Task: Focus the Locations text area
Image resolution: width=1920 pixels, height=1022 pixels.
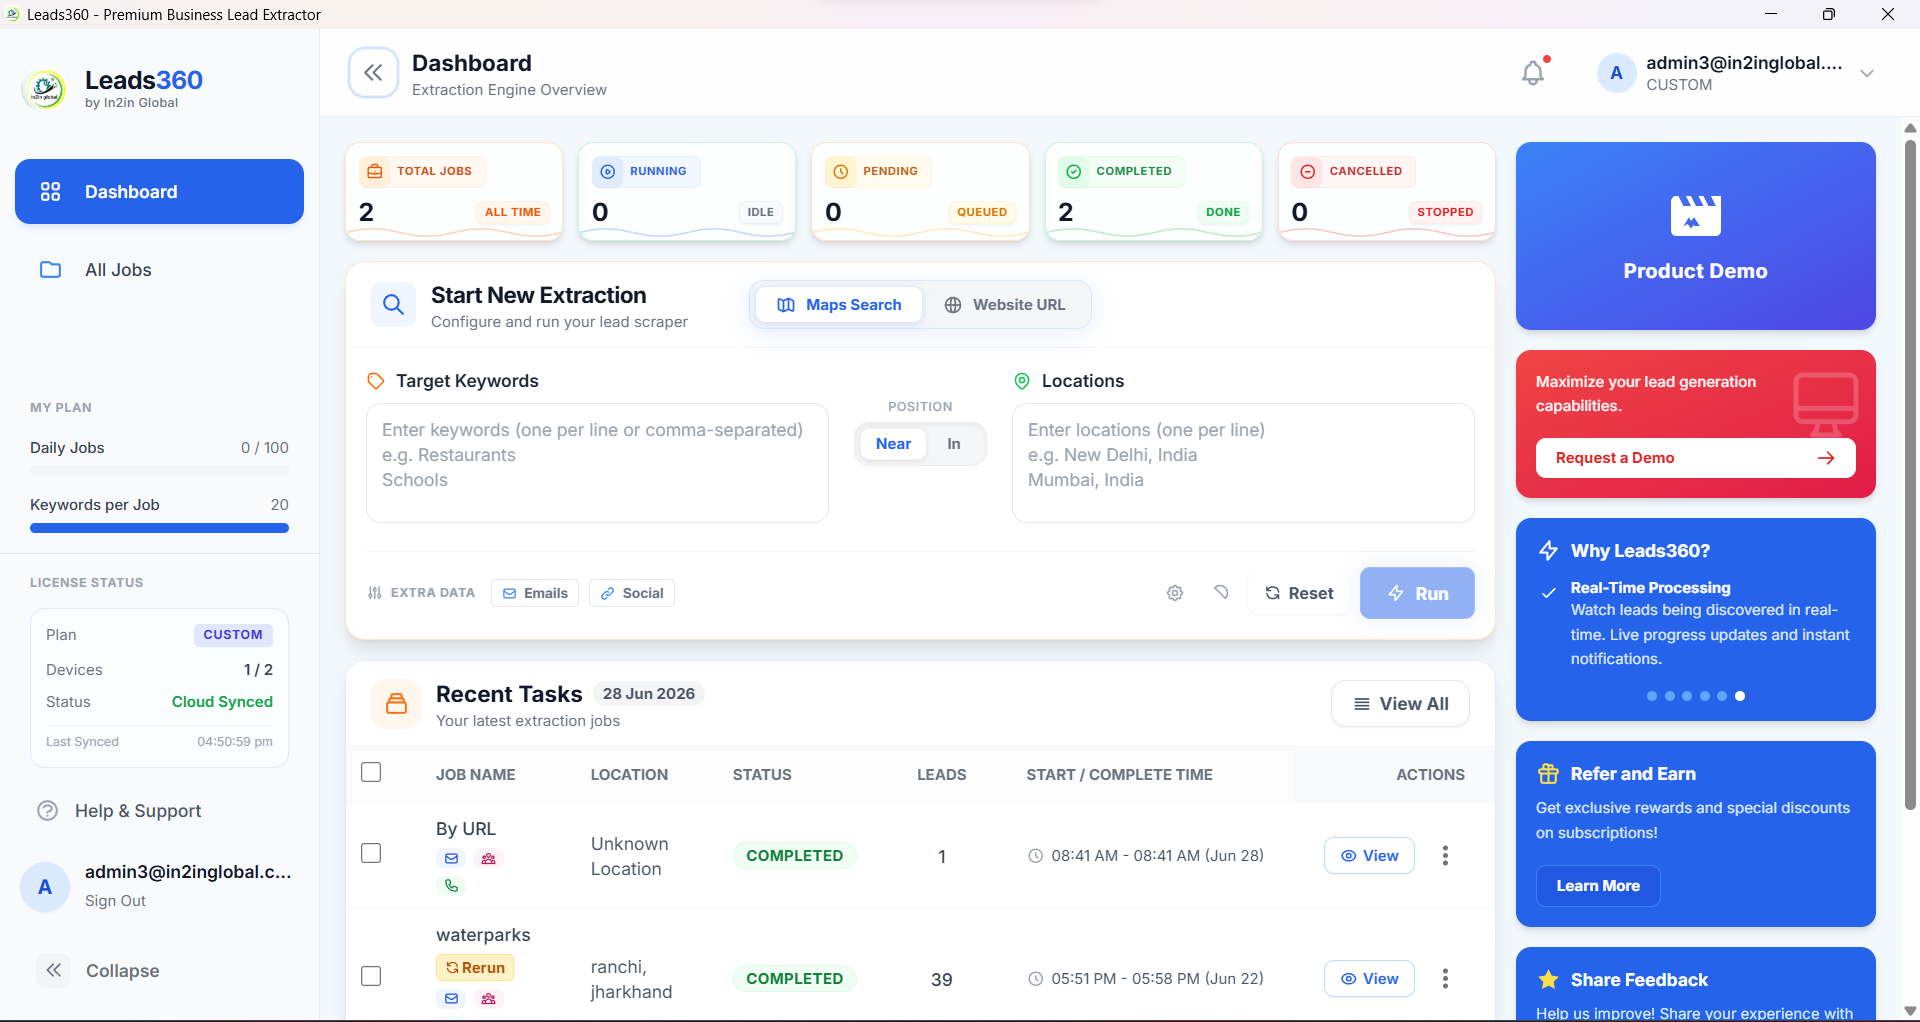Action: tap(1243, 463)
